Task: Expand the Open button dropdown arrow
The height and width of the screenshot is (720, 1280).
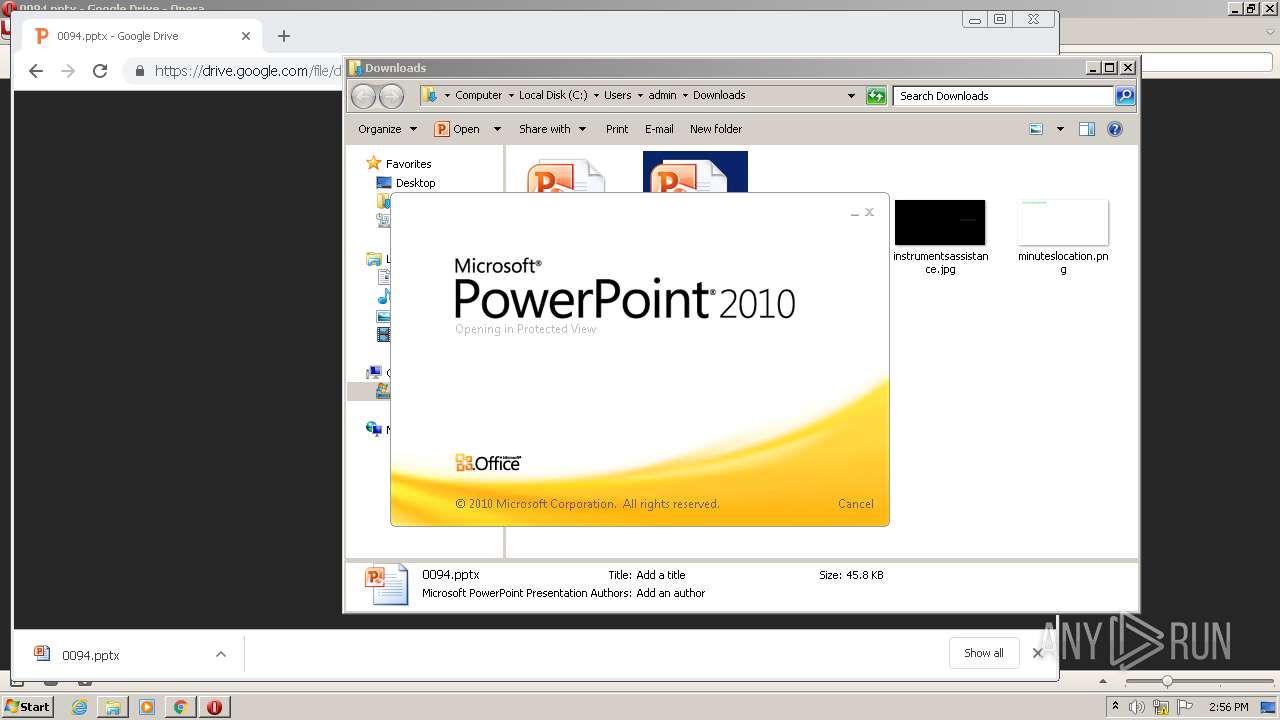Action: click(x=497, y=129)
